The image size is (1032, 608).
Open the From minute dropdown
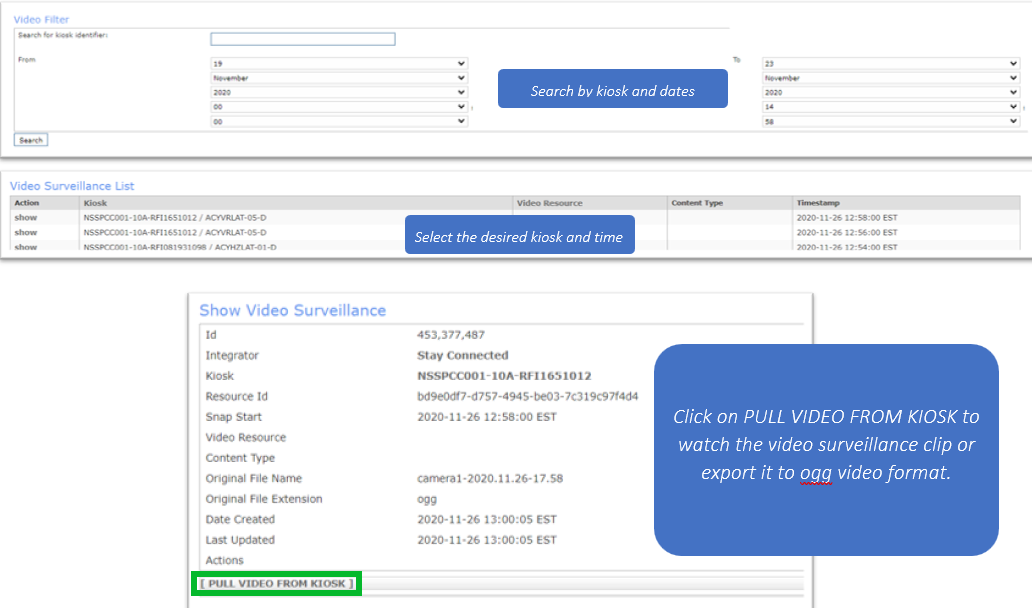(x=338, y=122)
